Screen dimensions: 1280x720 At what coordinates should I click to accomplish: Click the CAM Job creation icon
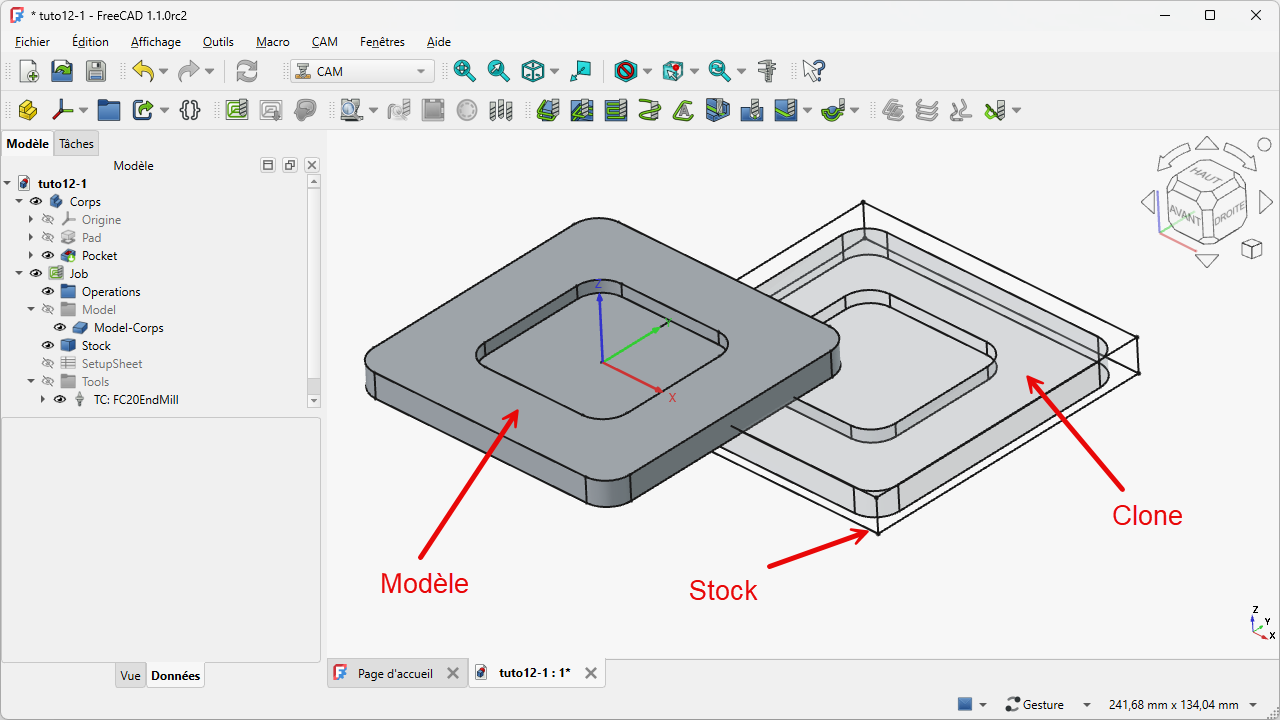pos(236,110)
